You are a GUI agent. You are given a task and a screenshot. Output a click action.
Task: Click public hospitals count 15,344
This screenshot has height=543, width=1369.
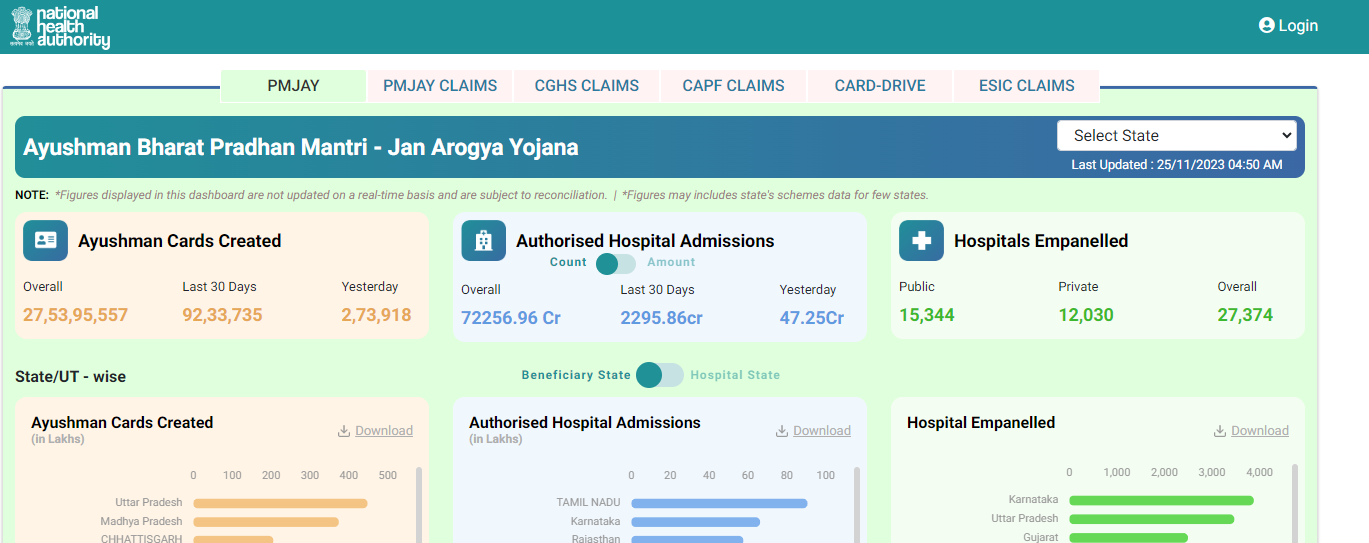pyautogui.click(x=927, y=315)
